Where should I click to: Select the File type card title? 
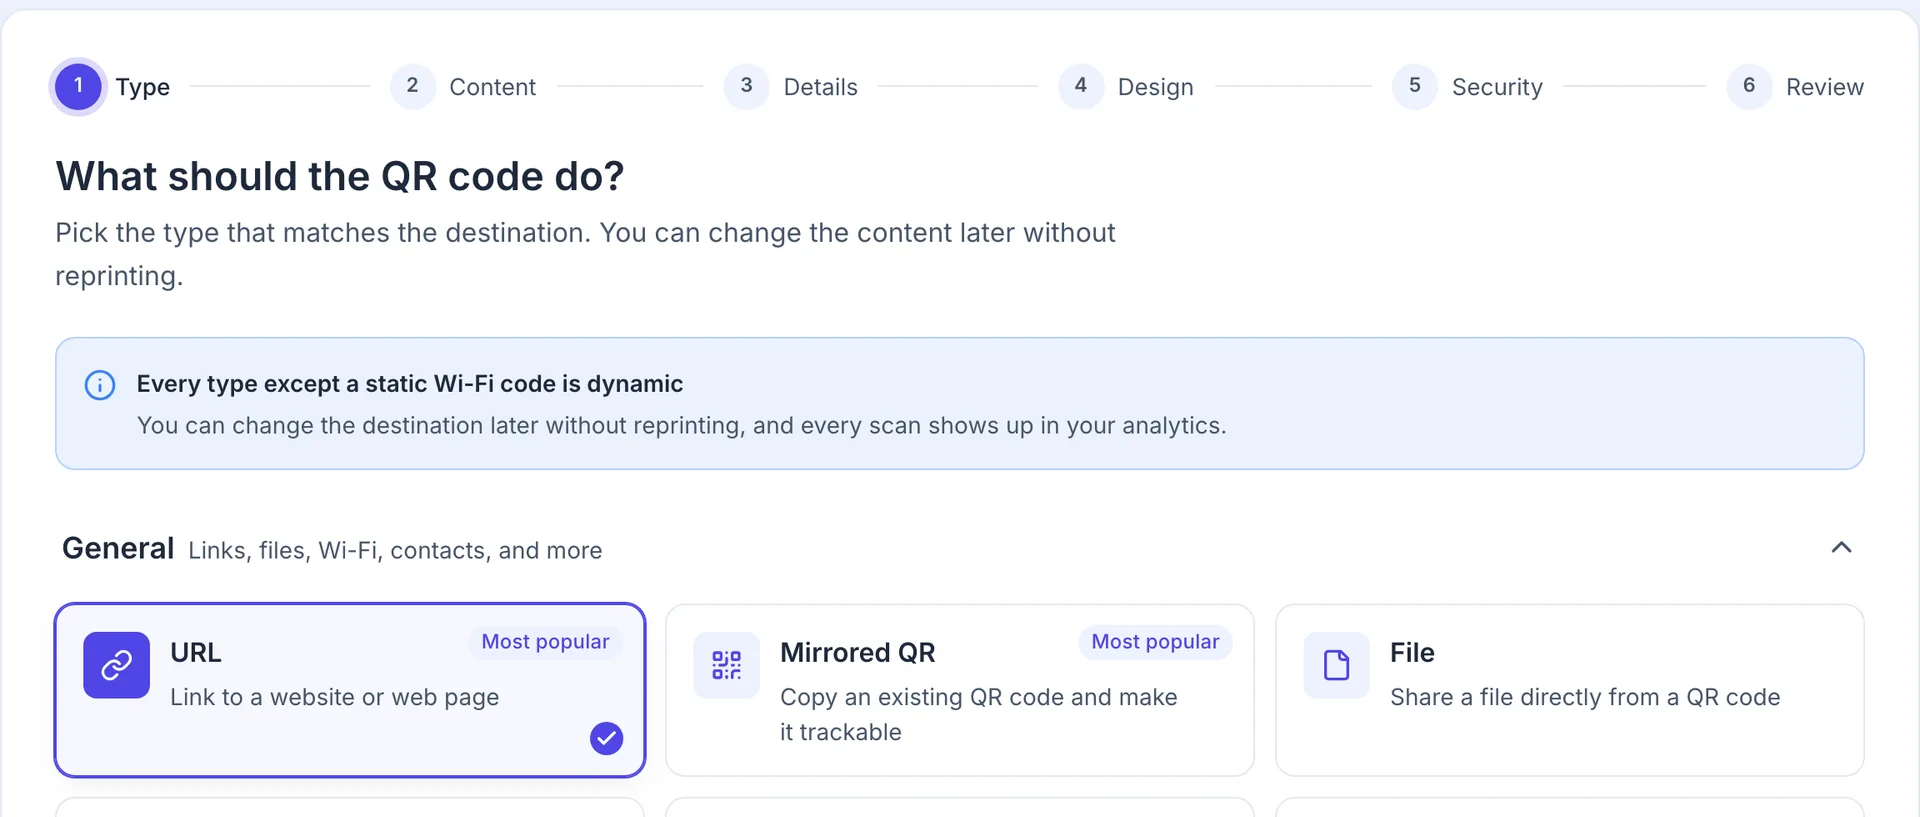pos(1412,653)
